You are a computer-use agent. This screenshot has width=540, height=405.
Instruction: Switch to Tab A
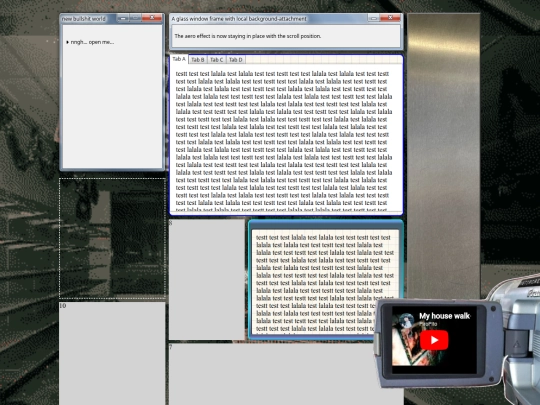[x=179, y=59]
